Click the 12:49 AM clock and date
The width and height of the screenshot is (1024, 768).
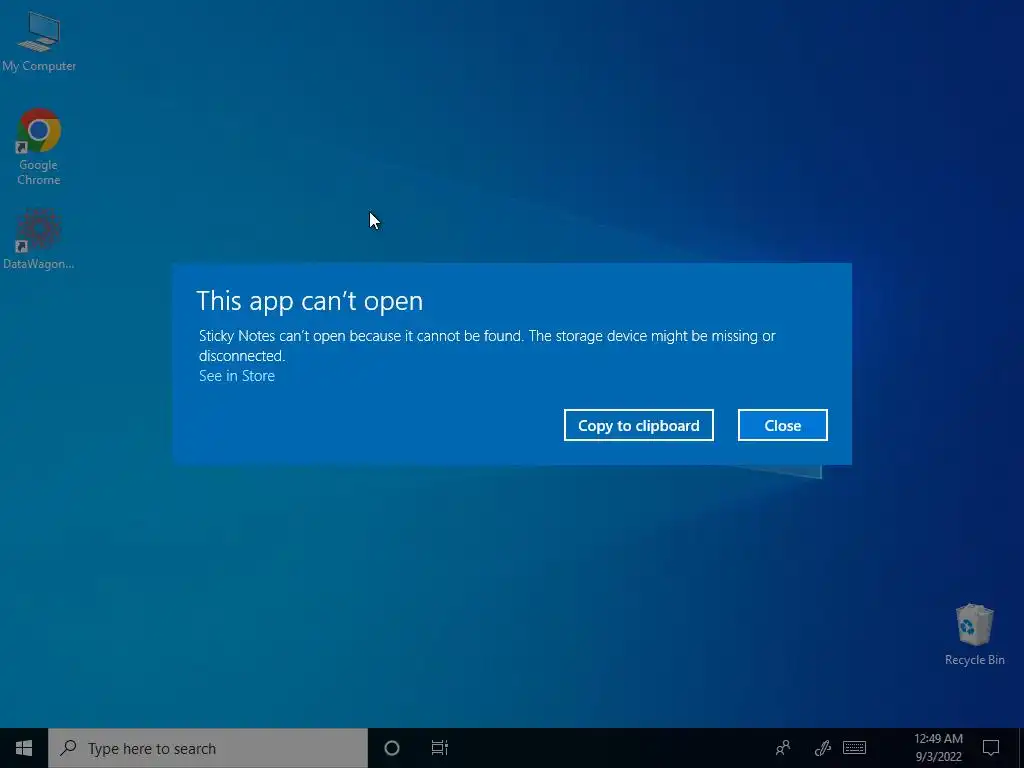[938, 748]
